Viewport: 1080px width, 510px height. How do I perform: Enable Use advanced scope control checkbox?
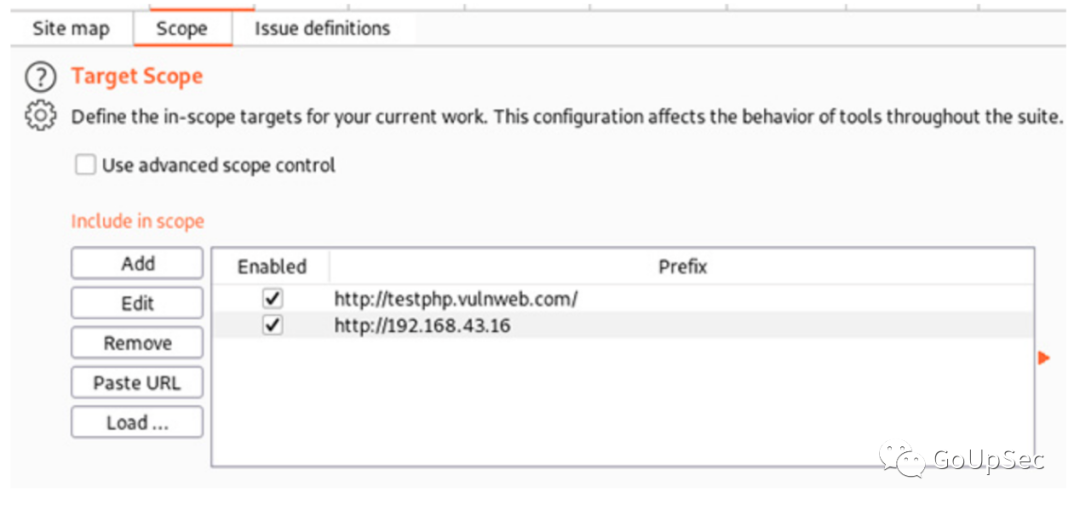coord(85,165)
